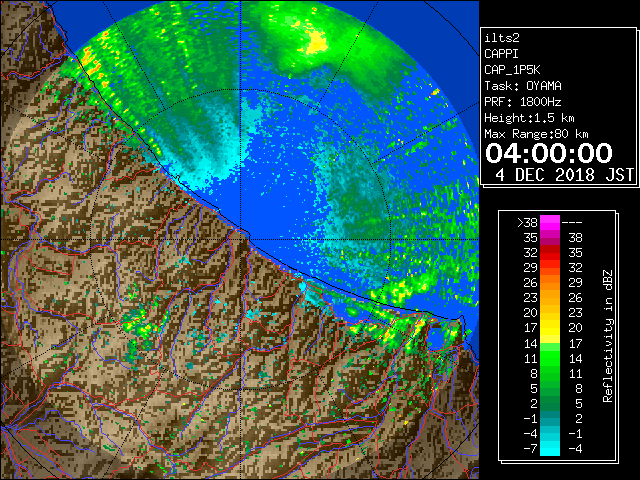Click the '---' legend label
Viewport: 640px width, 480px height.
(x=572, y=223)
